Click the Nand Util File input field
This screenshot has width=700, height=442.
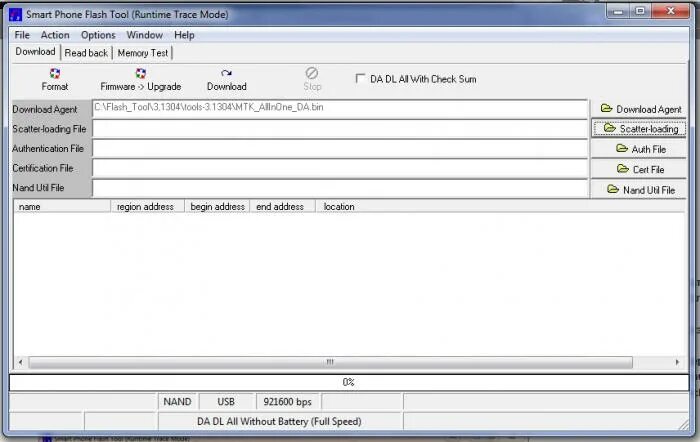[340, 188]
